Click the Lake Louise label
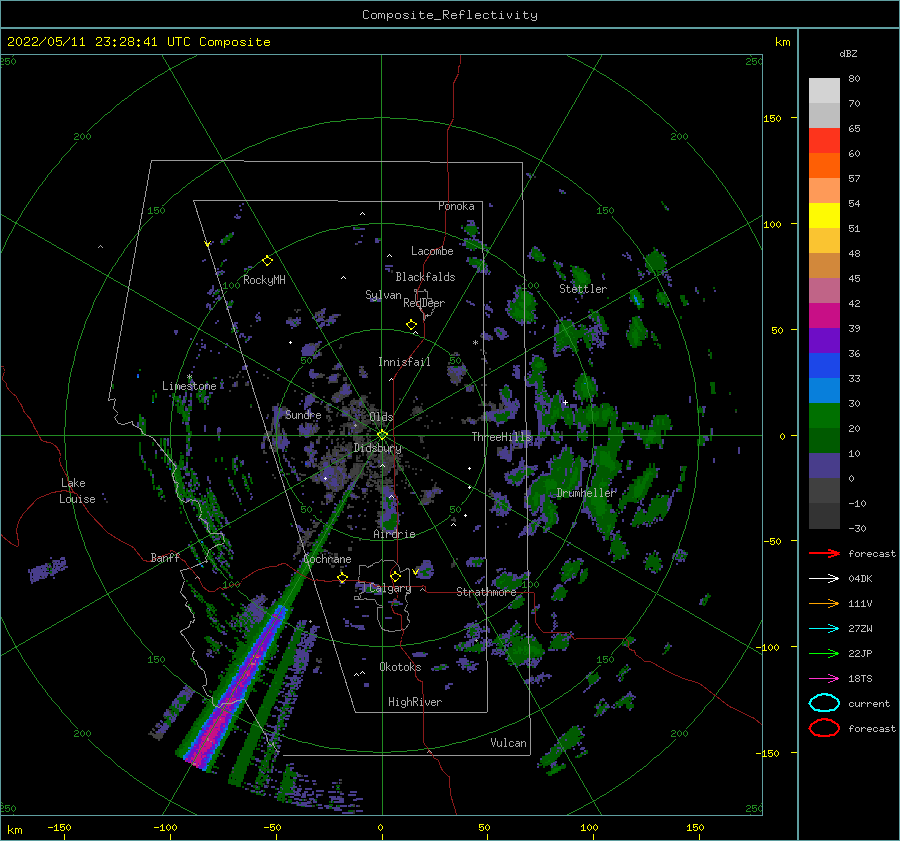Image resolution: width=900 pixels, height=841 pixels. pyautogui.click(x=77, y=491)
